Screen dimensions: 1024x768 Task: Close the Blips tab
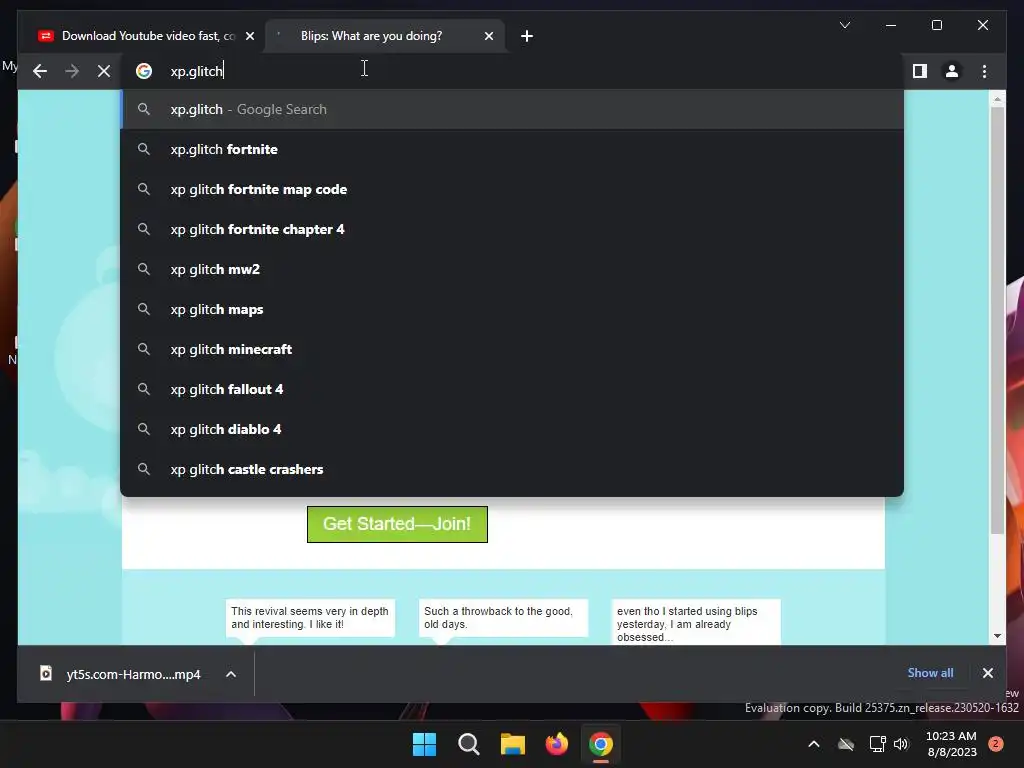[489, 37]
